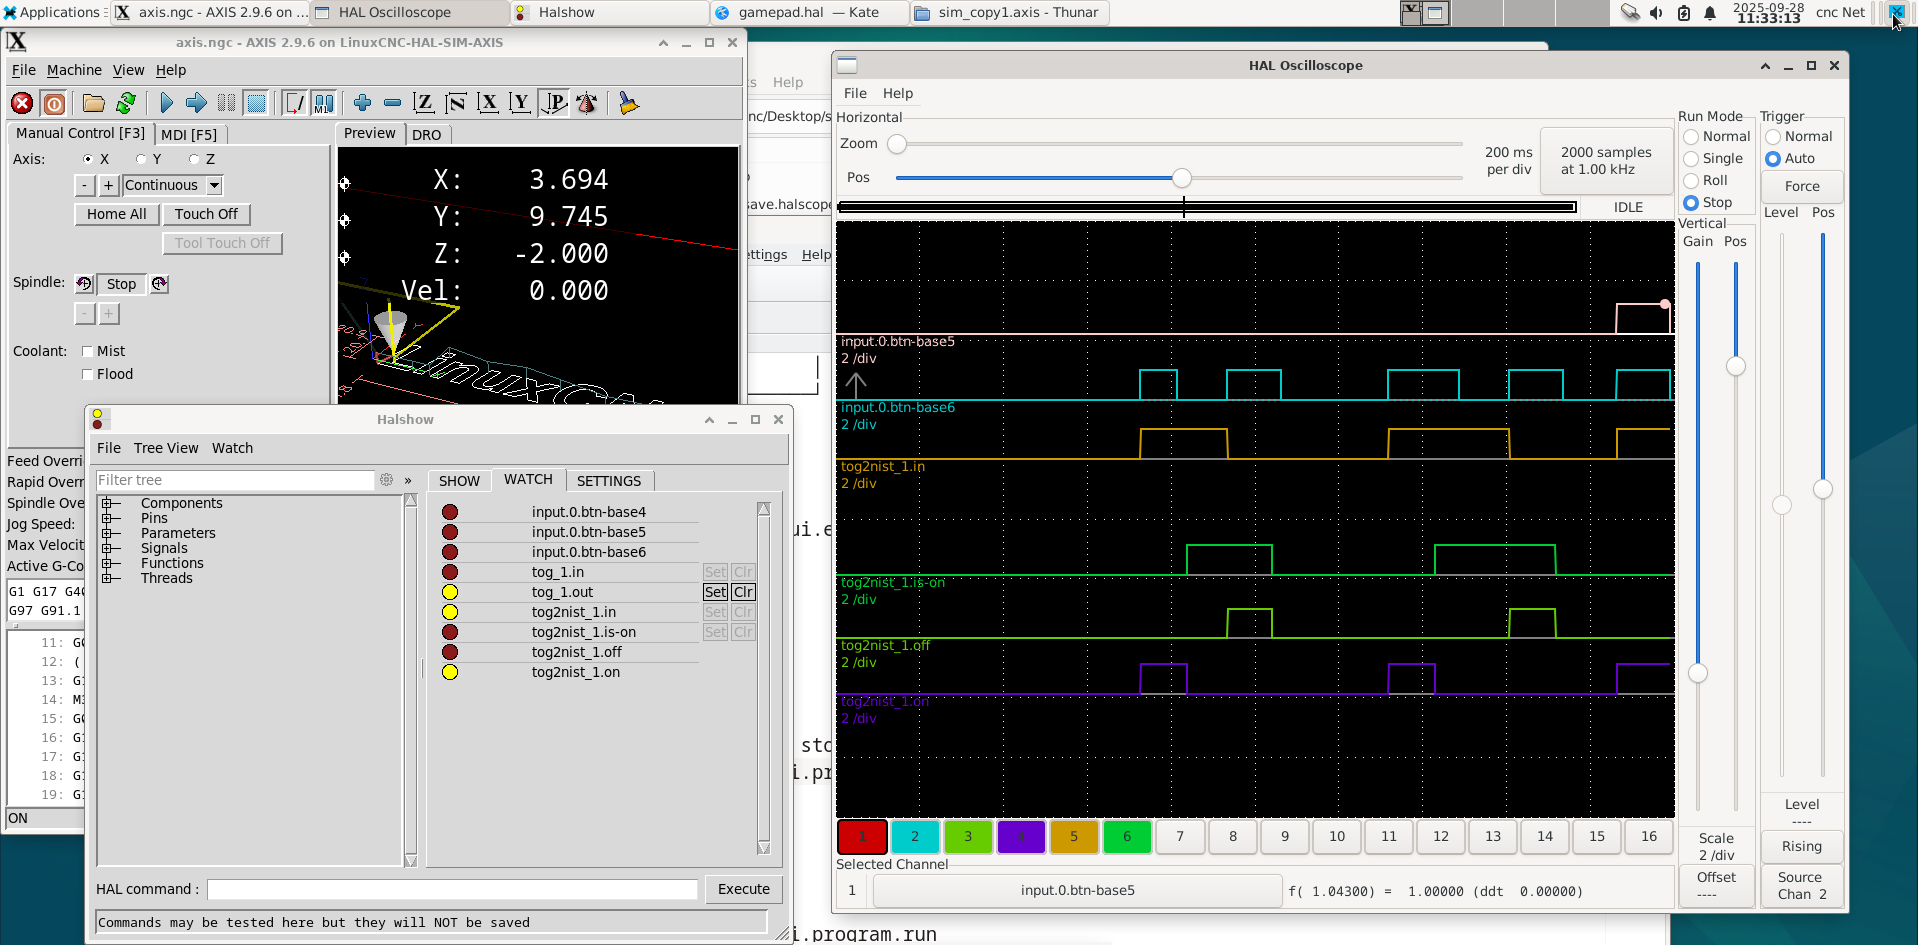
Task: Switch to the MDI [F5] tab
Action: pyautogui.click(x=189, y=135)
